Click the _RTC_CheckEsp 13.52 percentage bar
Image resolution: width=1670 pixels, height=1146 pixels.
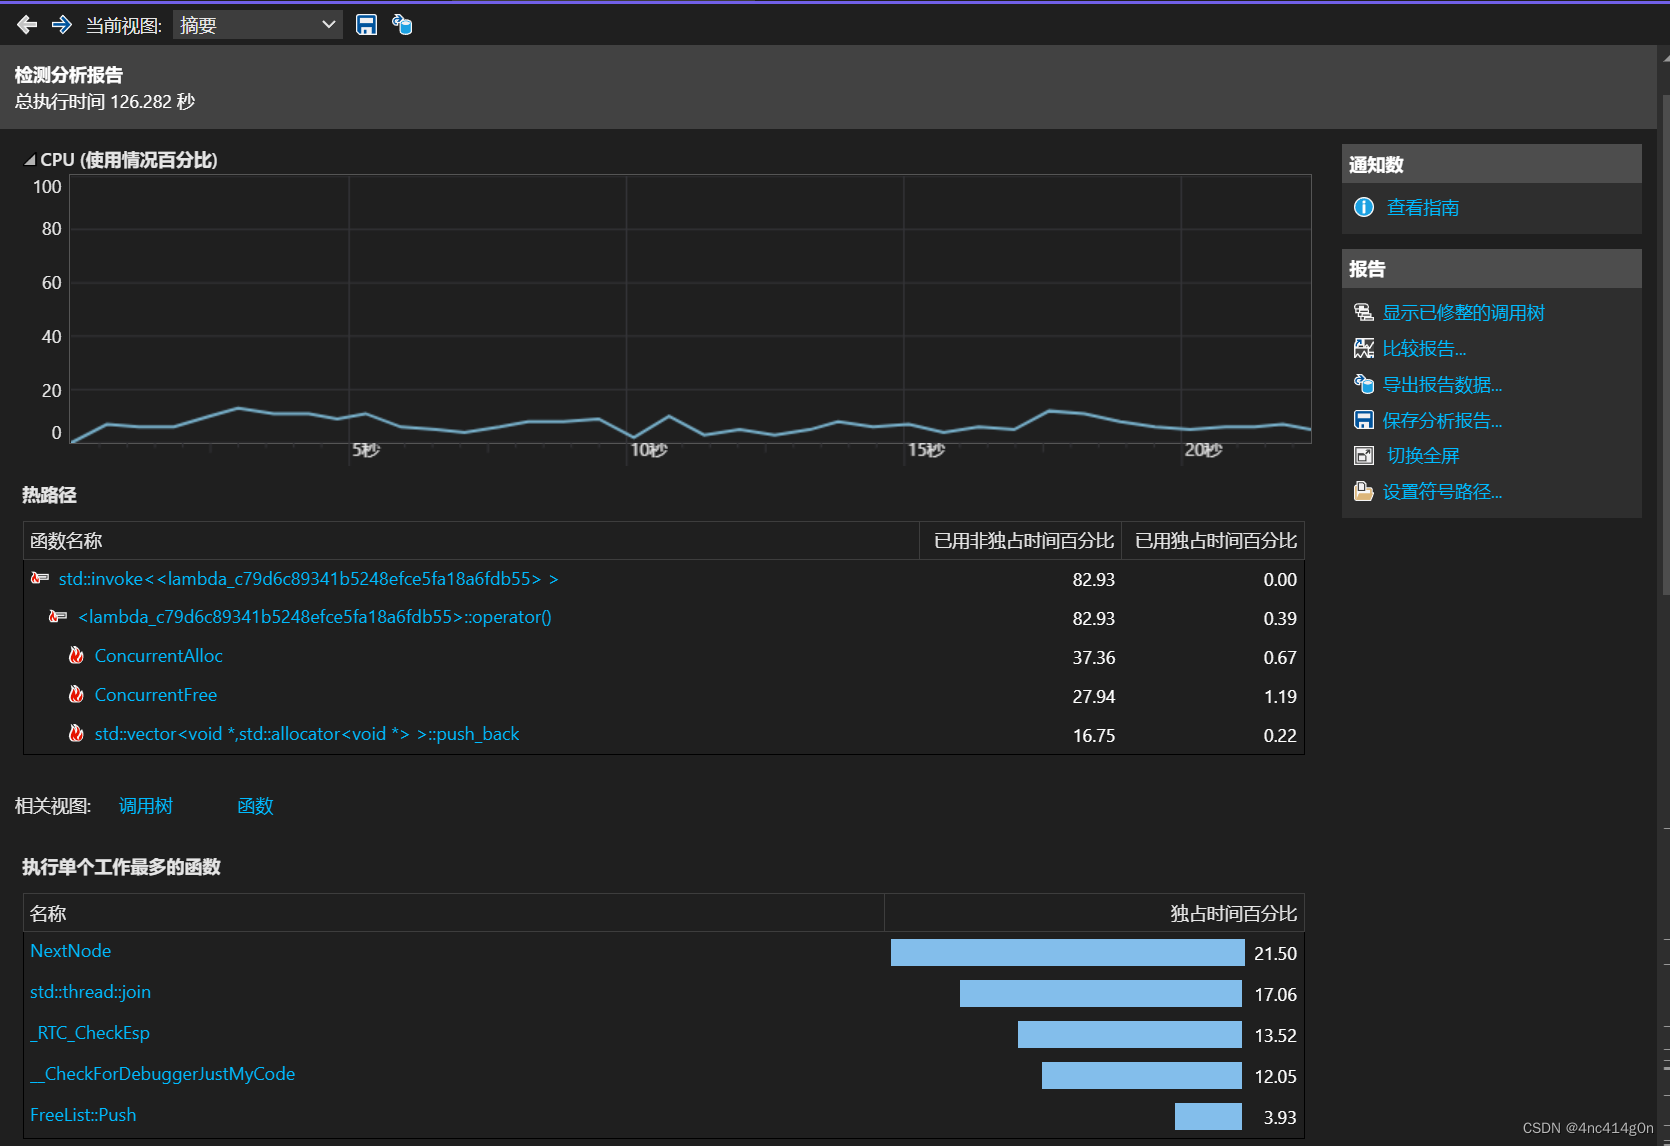coord(1130,1035)
